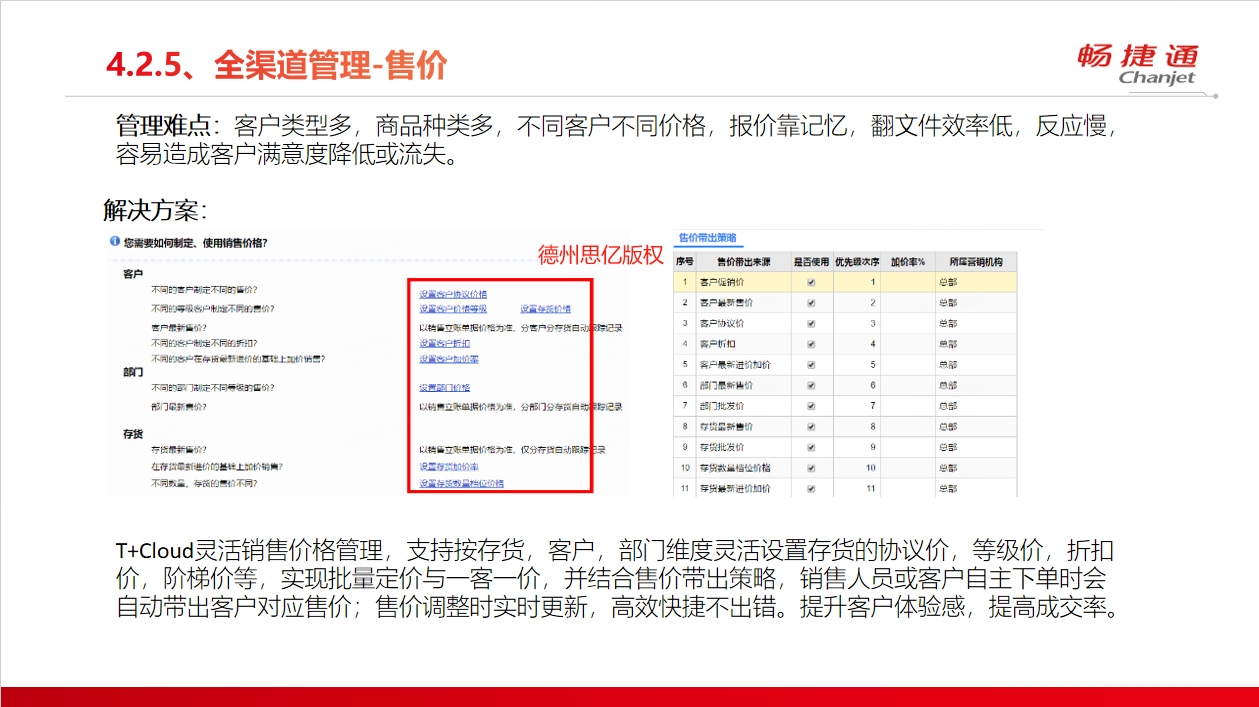Open the 设置客户协议价格 link
This screenshot has height=707, width=1259.
453,295
